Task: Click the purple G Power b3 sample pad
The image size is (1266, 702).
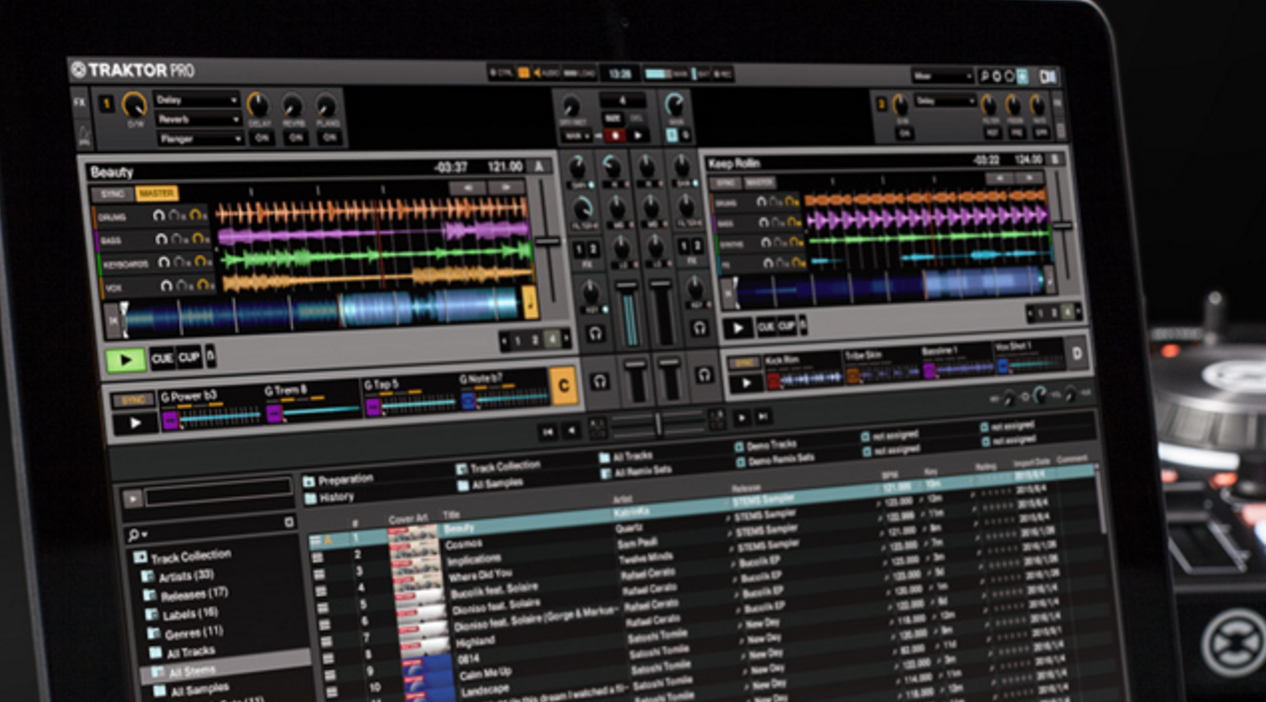Action: click(x=170, y=421)
